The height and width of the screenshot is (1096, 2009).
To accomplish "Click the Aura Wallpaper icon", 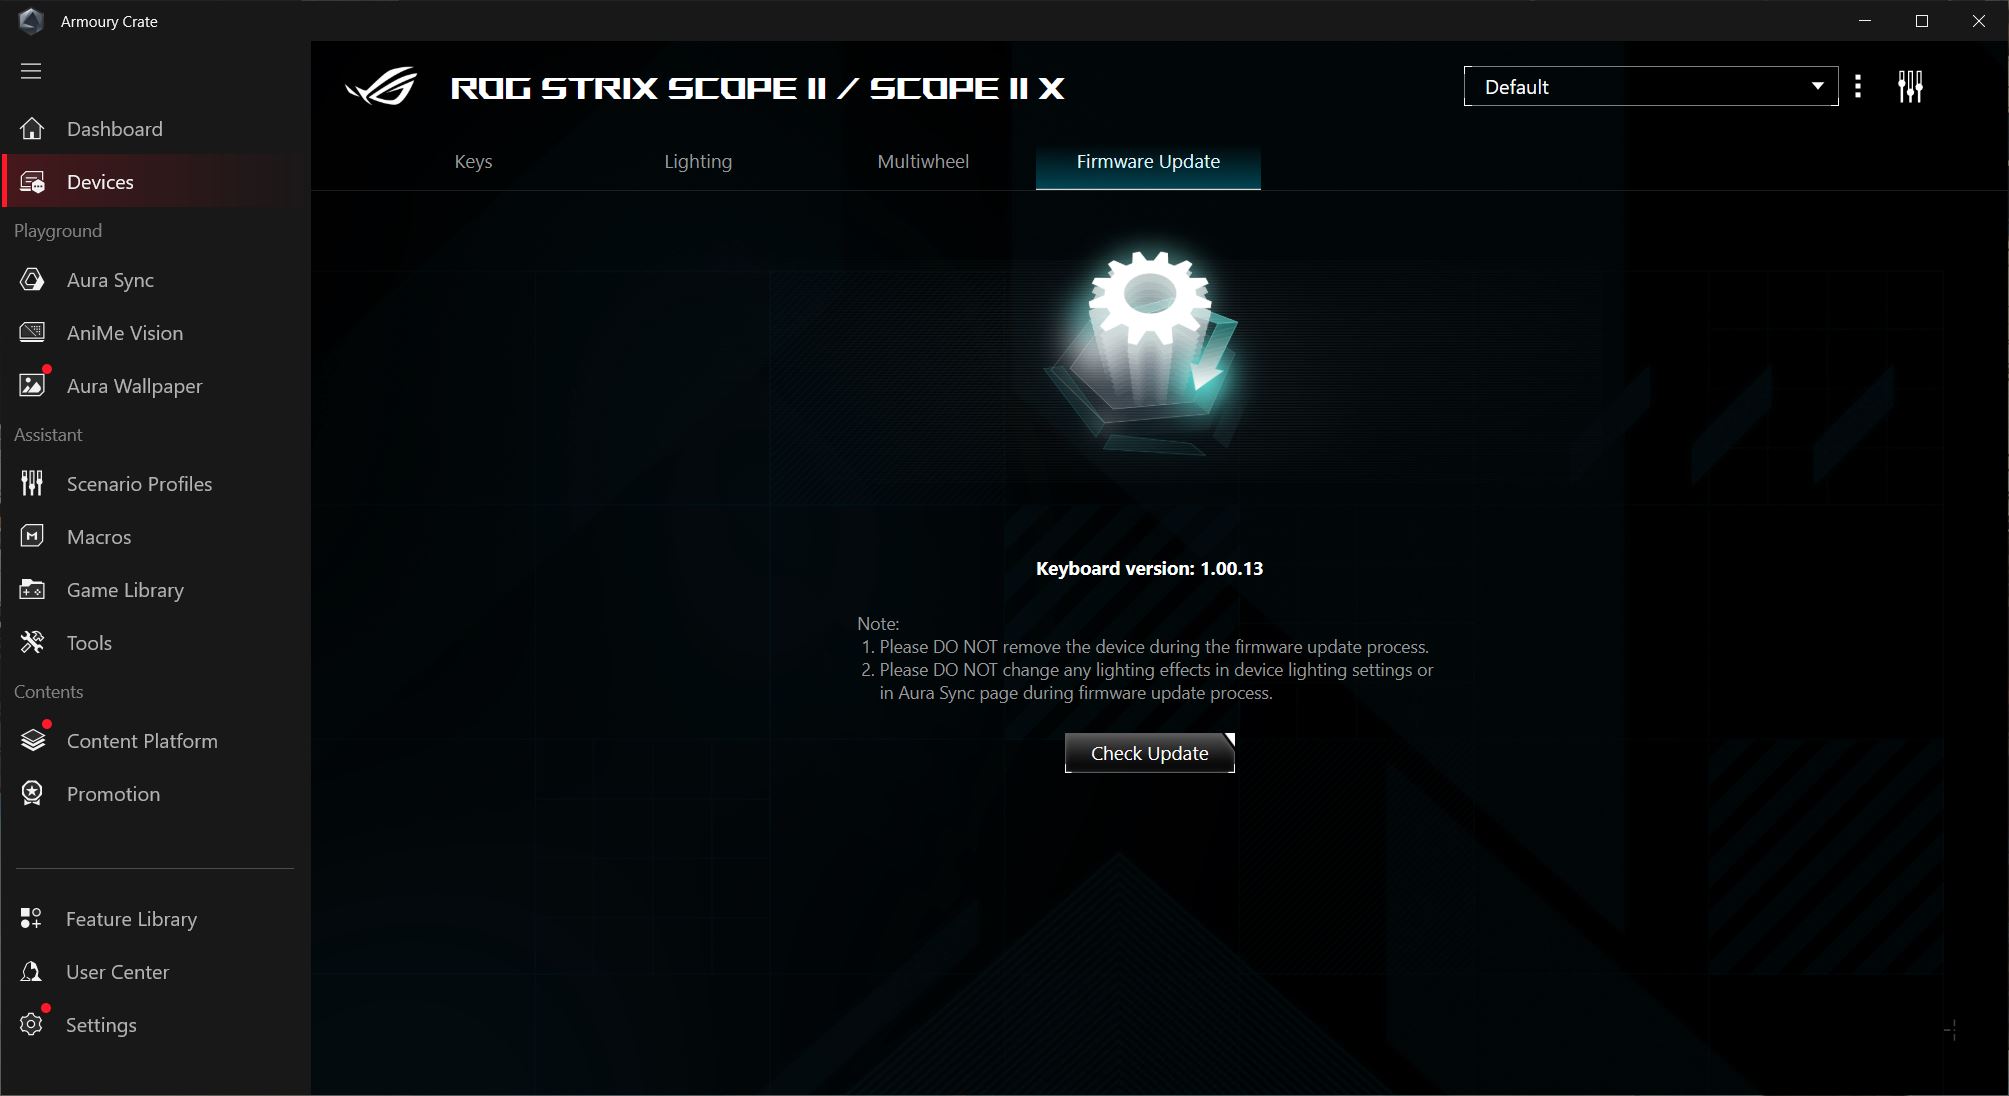I will [x=32, y=386].
